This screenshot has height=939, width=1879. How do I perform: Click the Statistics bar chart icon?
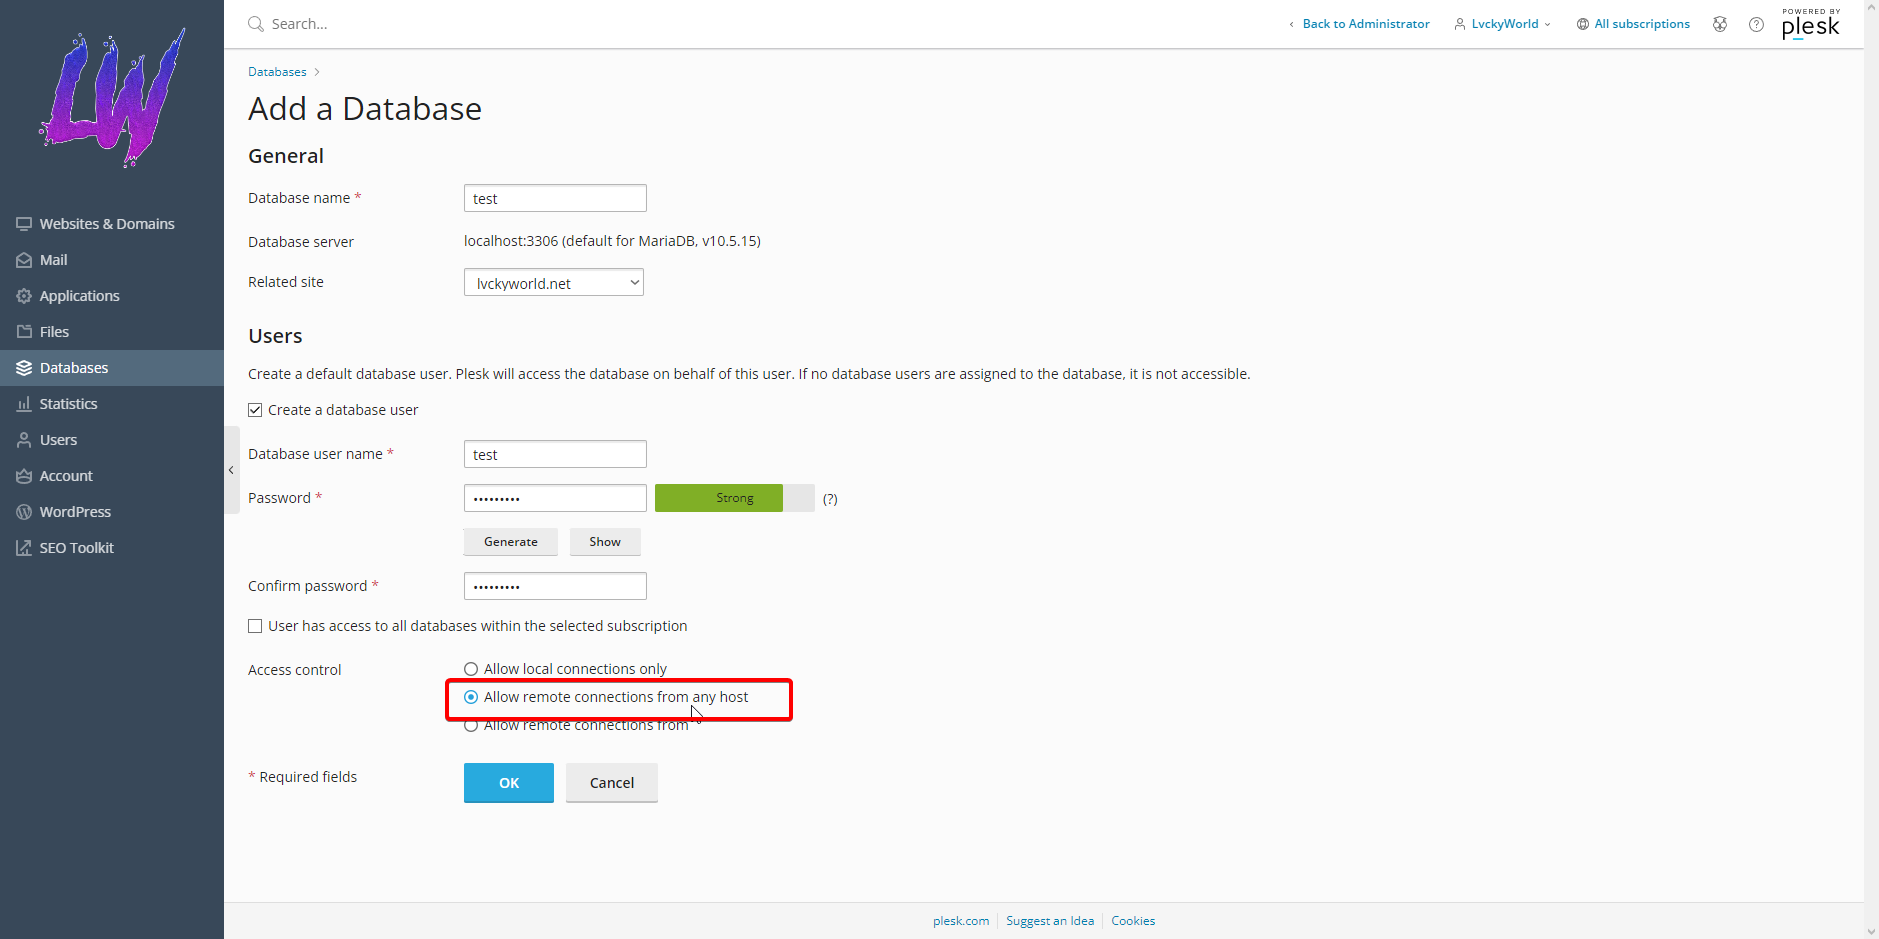tap(24, 404)
